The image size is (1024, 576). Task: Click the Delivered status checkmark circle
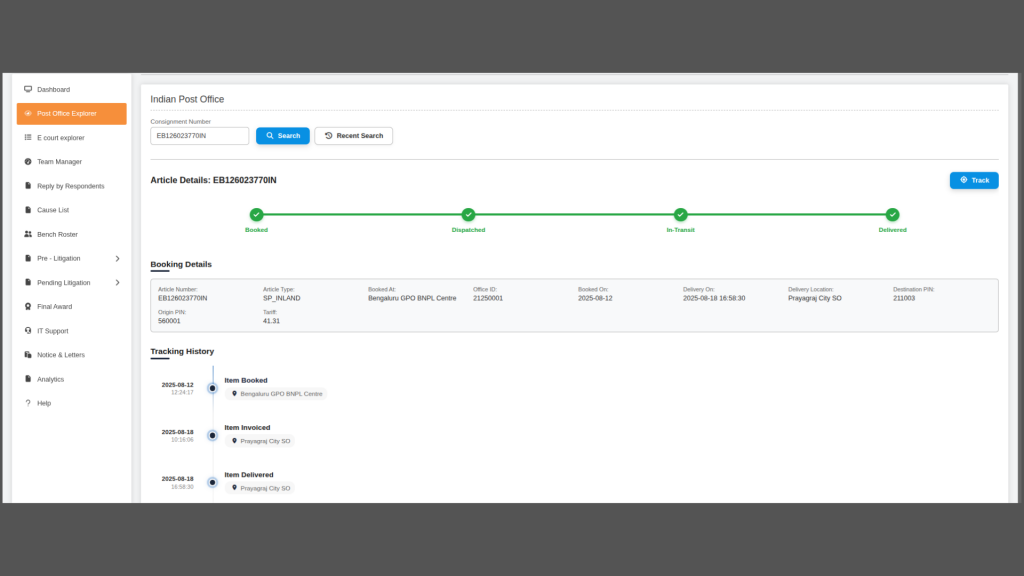892,215
